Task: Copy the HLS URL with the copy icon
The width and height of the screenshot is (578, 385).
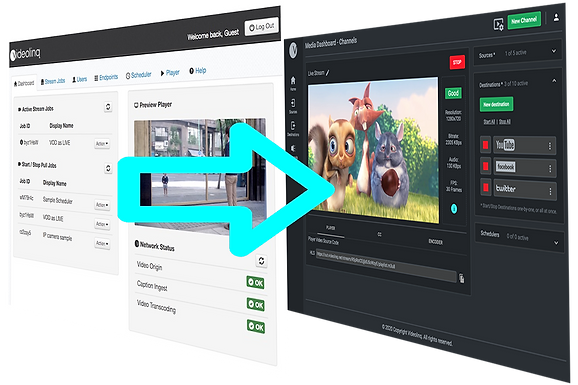Action: (x=462, y=278)
